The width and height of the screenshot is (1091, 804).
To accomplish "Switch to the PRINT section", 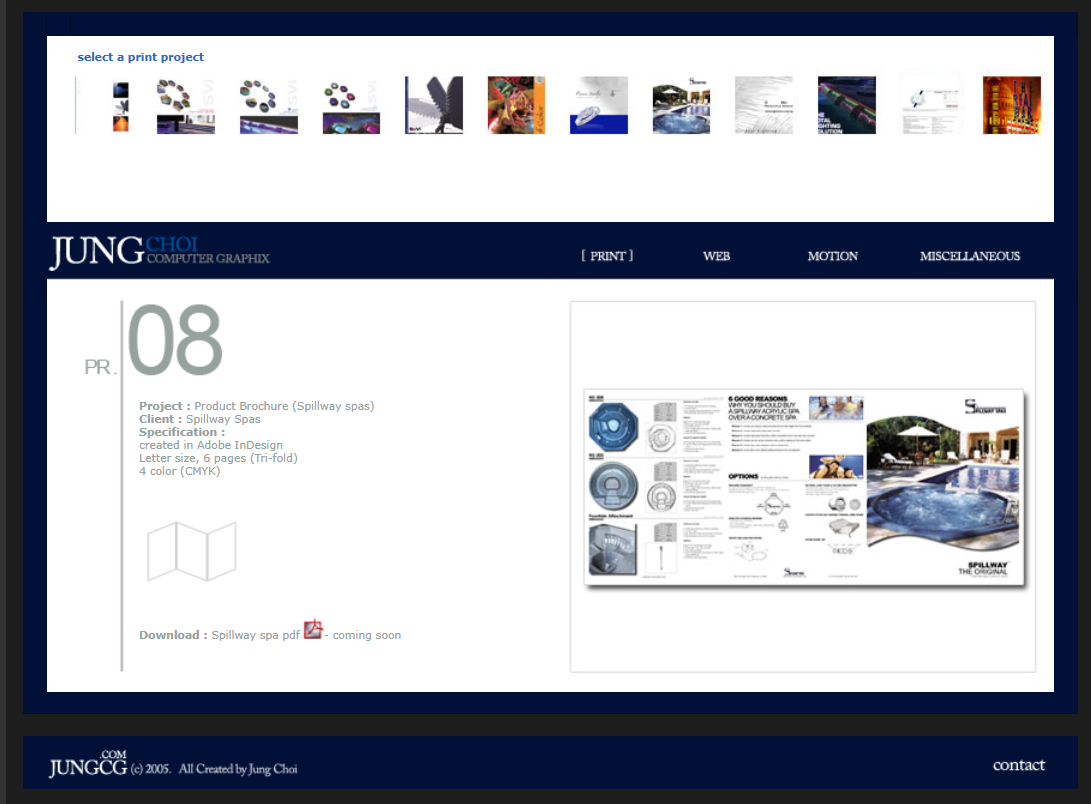I will (x=607, y=256).
